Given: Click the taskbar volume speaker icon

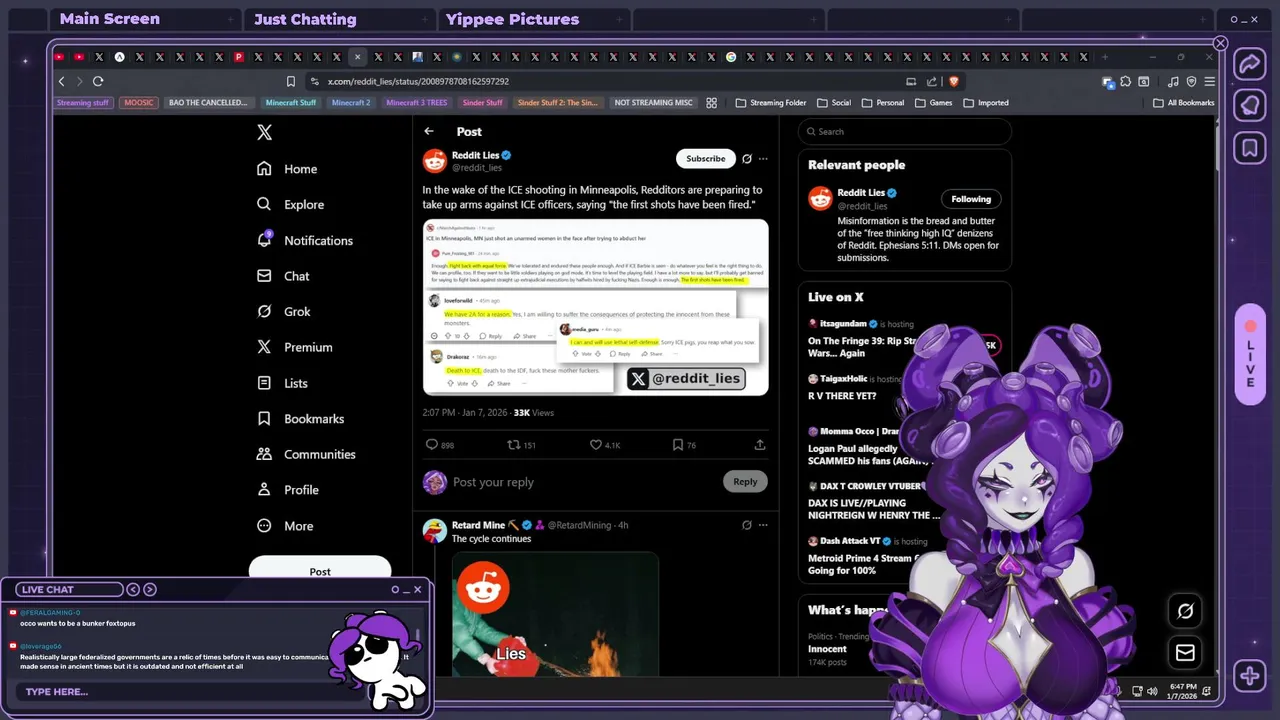Looking at the screenshot, I should point(1152,691).
